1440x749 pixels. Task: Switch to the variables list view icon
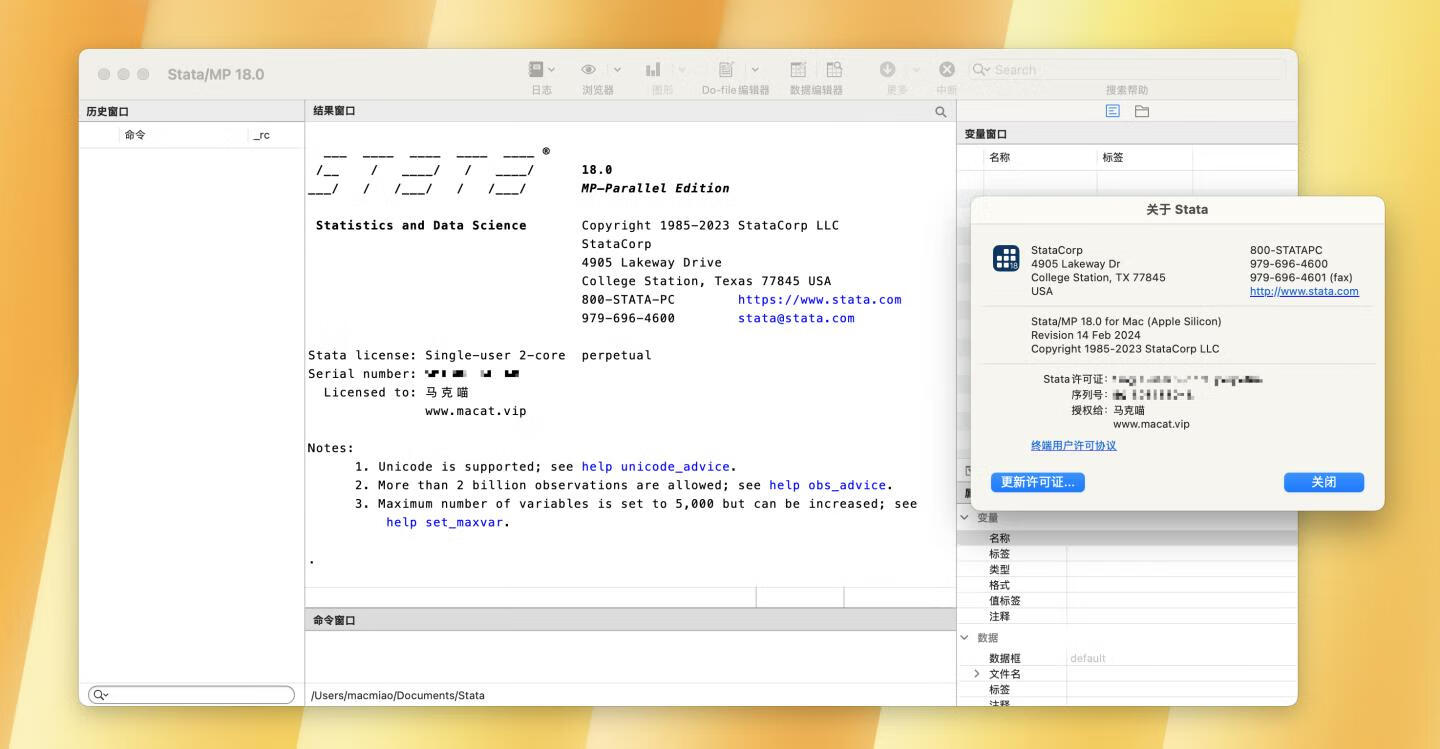tap(1112, 111)
